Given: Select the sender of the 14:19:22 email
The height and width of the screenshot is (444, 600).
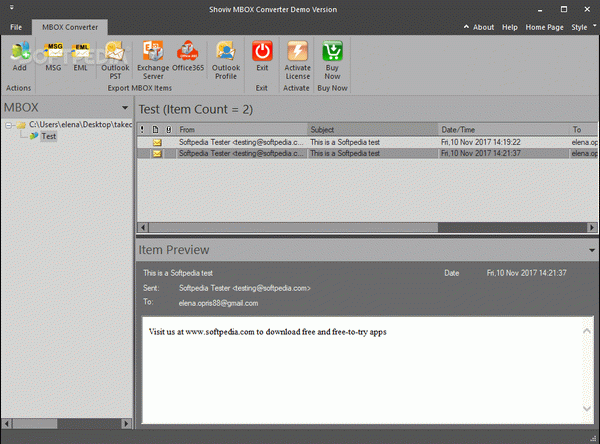Looking at the screenshot, I should (241, 142).
